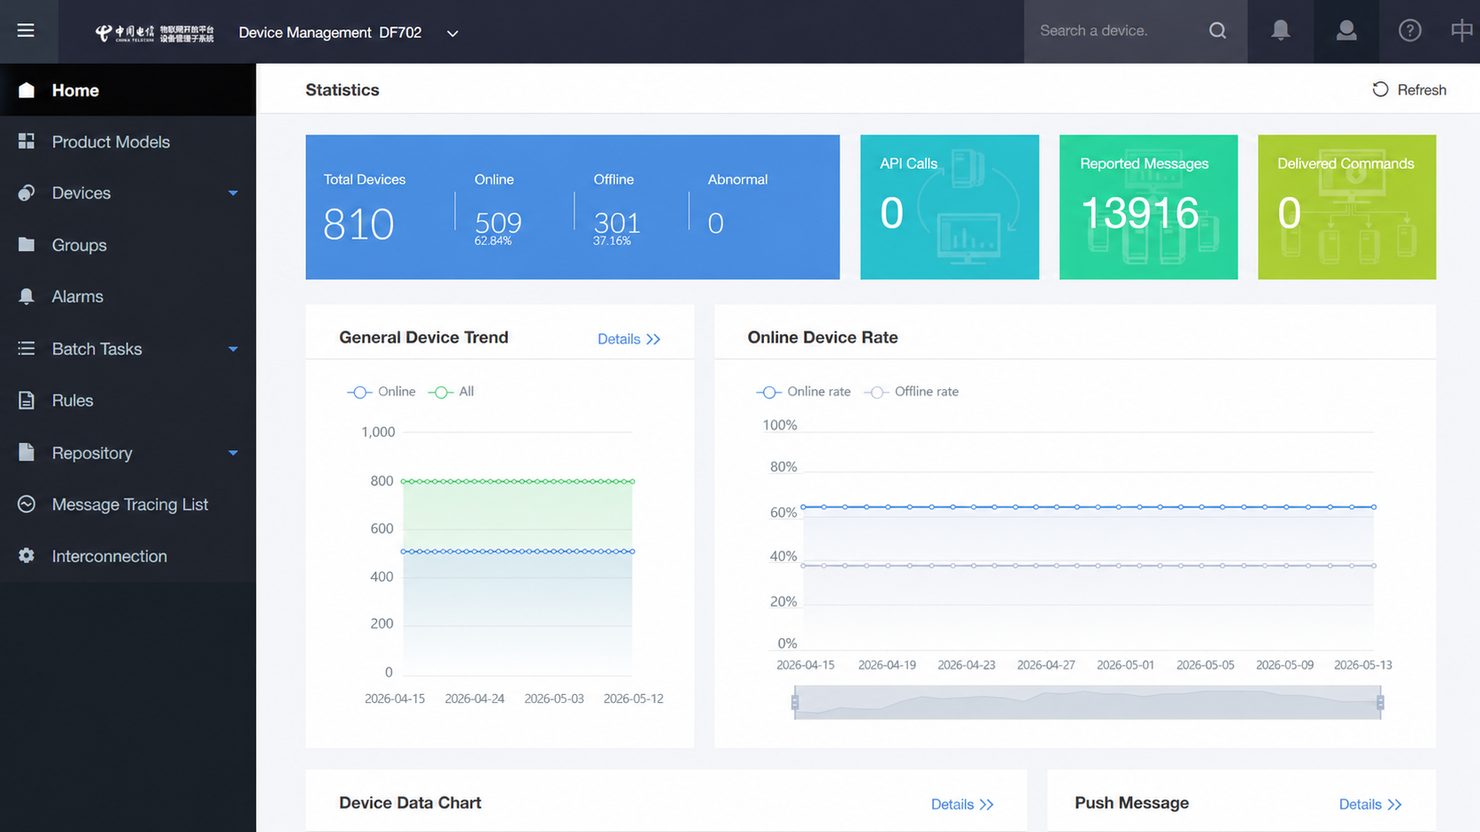
Task: Open the hamburger menu icon
Action: point(26,31)
